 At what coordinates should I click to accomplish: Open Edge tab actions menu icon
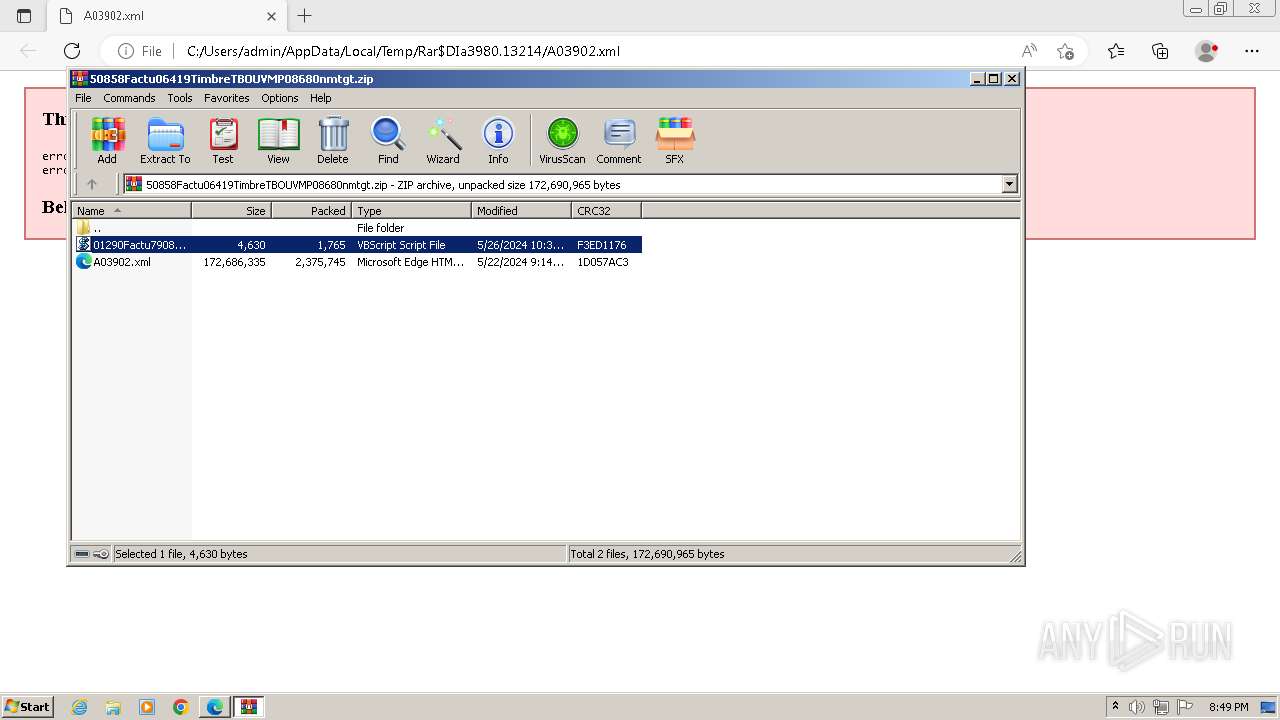24,16
